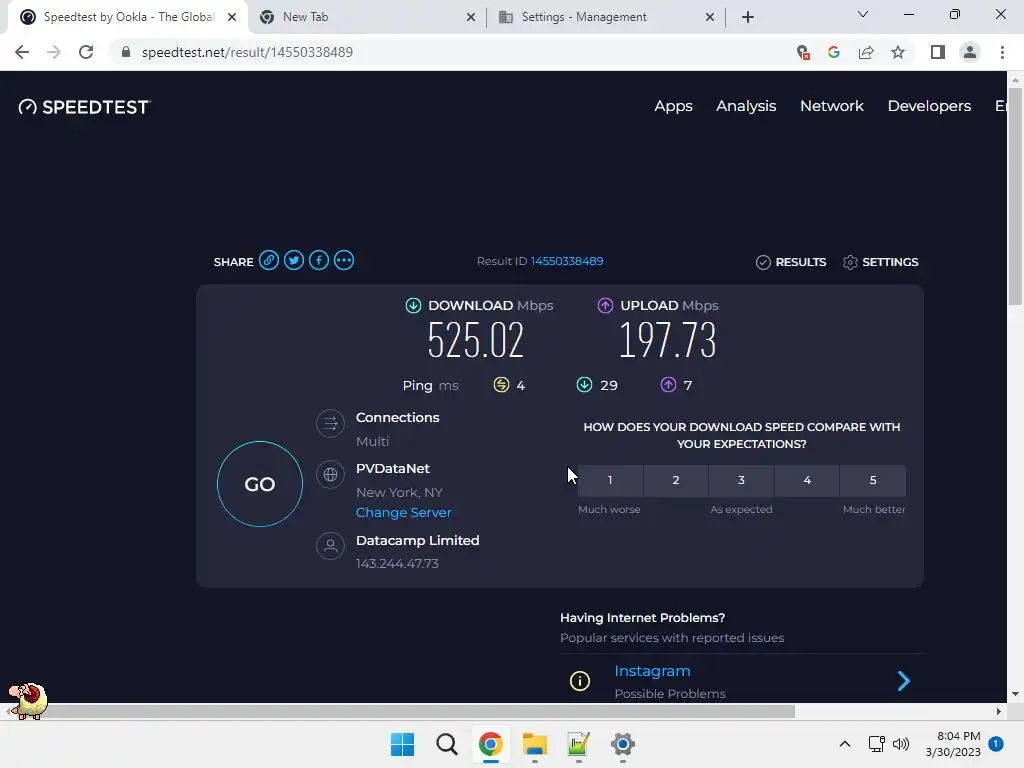Share the result on Twitter
The image size is (1024, 768).
tap(294, 261)
